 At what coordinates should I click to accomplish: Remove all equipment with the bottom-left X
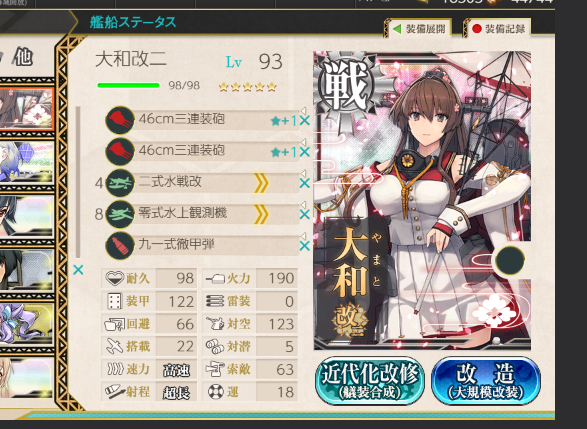(x=78, y=270)
